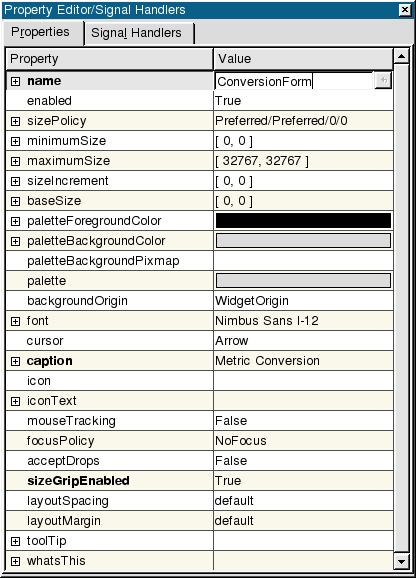The height and width of the screenshot is (578, 416).
Task: Click the black paletteForegroundColor swatch
Action: click(x=303, y=221)
